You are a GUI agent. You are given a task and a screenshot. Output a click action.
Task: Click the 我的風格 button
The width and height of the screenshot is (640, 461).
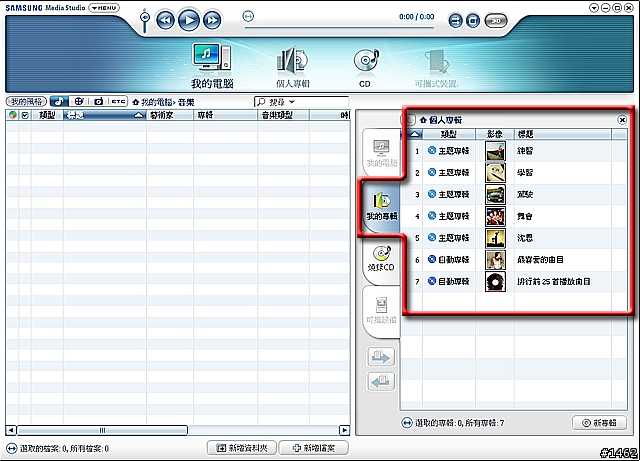tap(27, 101)
